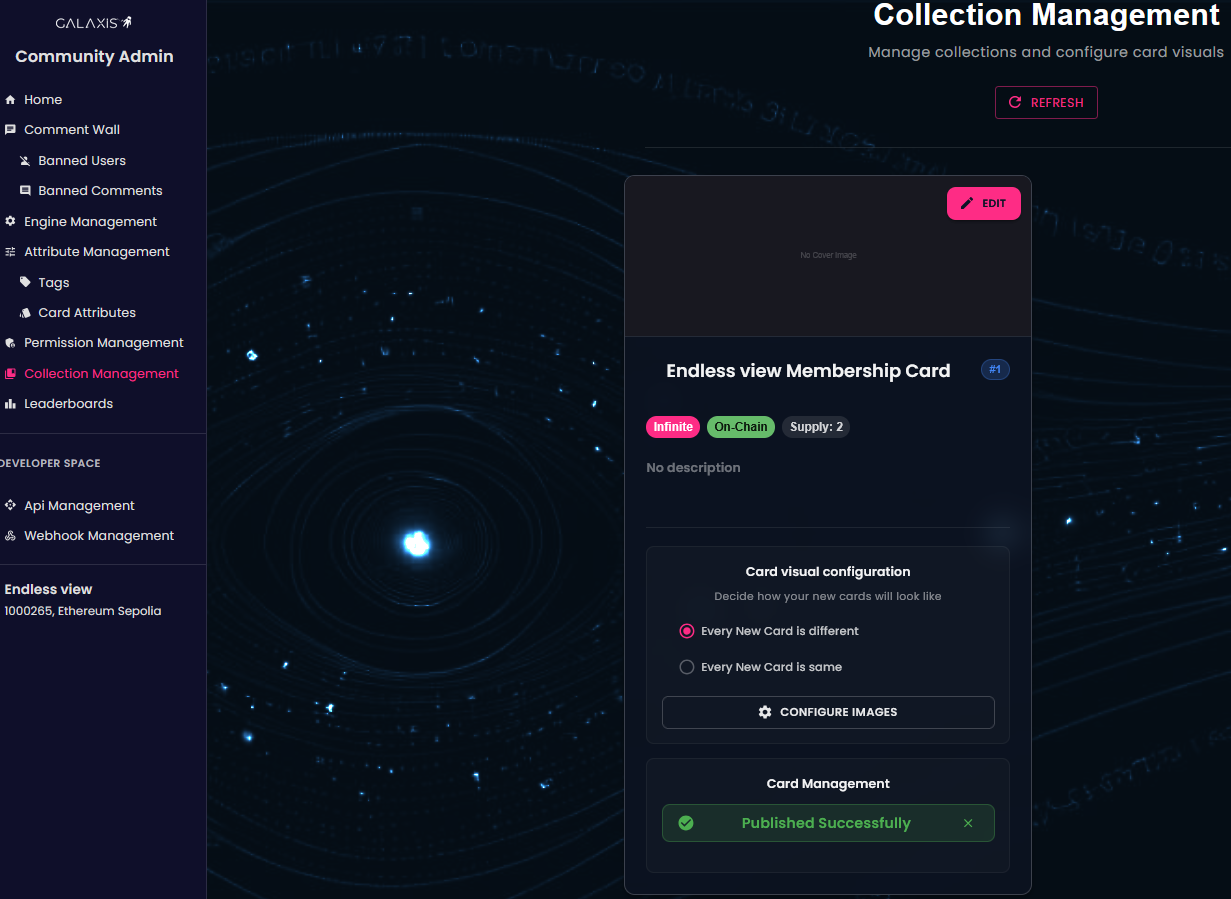Image resolution: width=1231 pixels, height=899 pixels.
Task: Click the pink Edit button
Action: (x=983, y=203)
